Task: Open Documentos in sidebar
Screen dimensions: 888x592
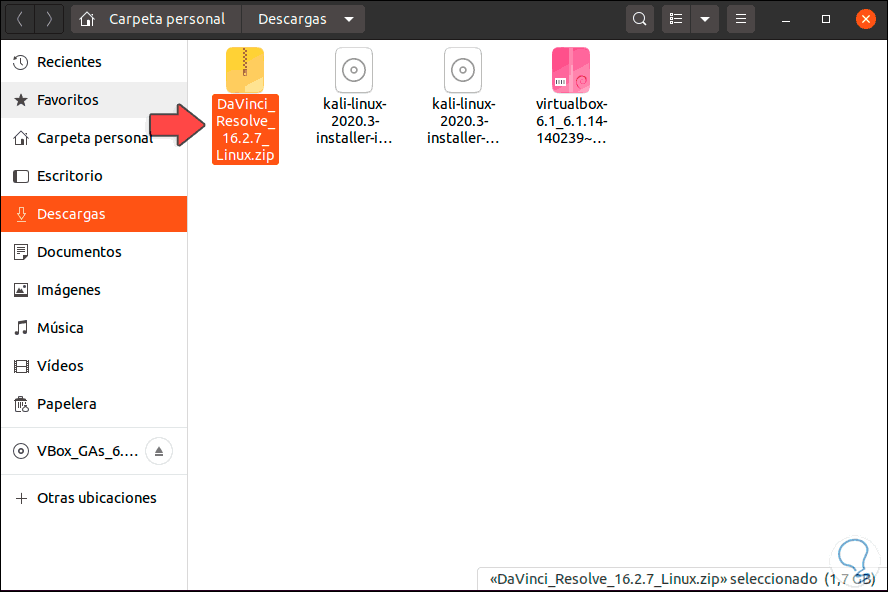Action: 94,252
